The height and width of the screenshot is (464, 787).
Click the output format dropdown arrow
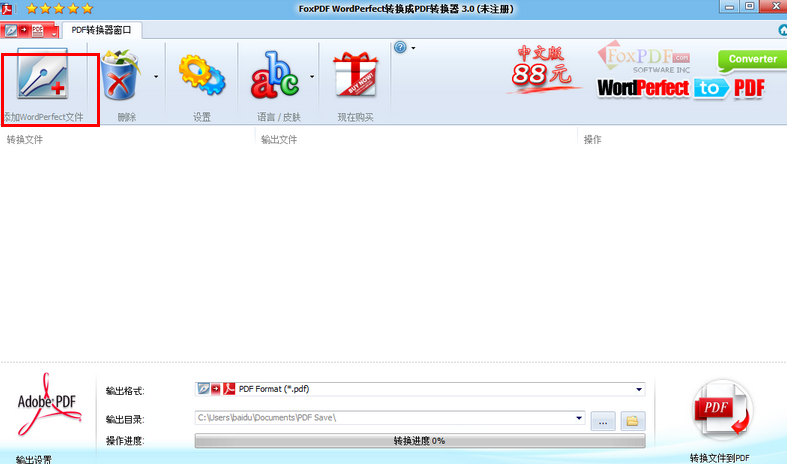click(639, 389)
